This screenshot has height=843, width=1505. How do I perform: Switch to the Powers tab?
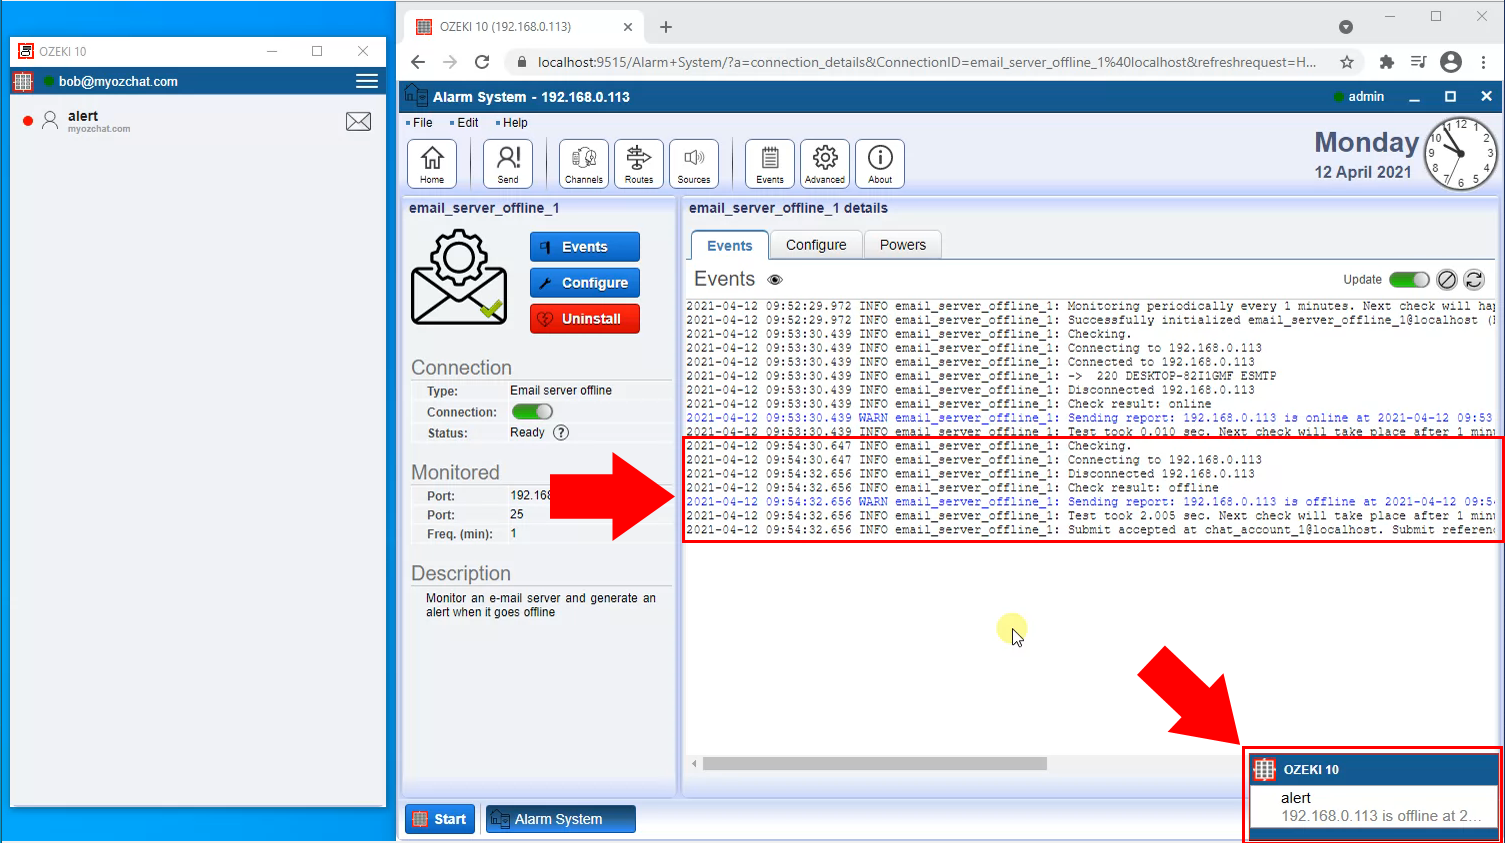pyautogui.click(x=902, y=244)
